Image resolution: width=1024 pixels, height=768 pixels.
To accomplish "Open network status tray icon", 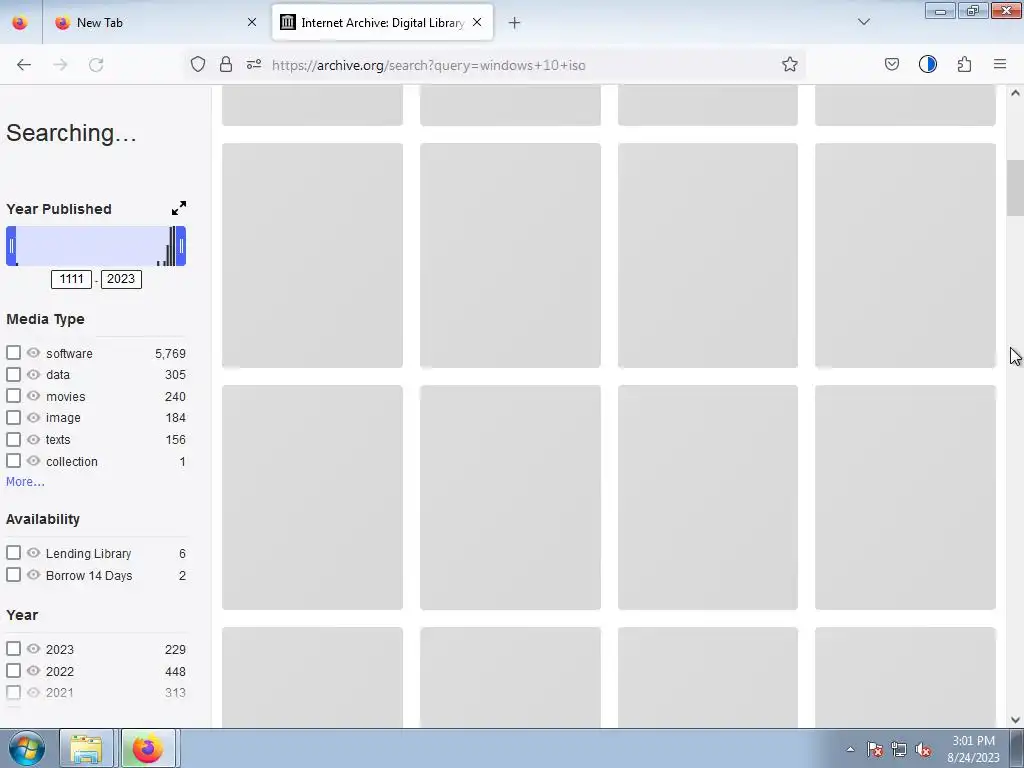I will click(x=899, y=750).
